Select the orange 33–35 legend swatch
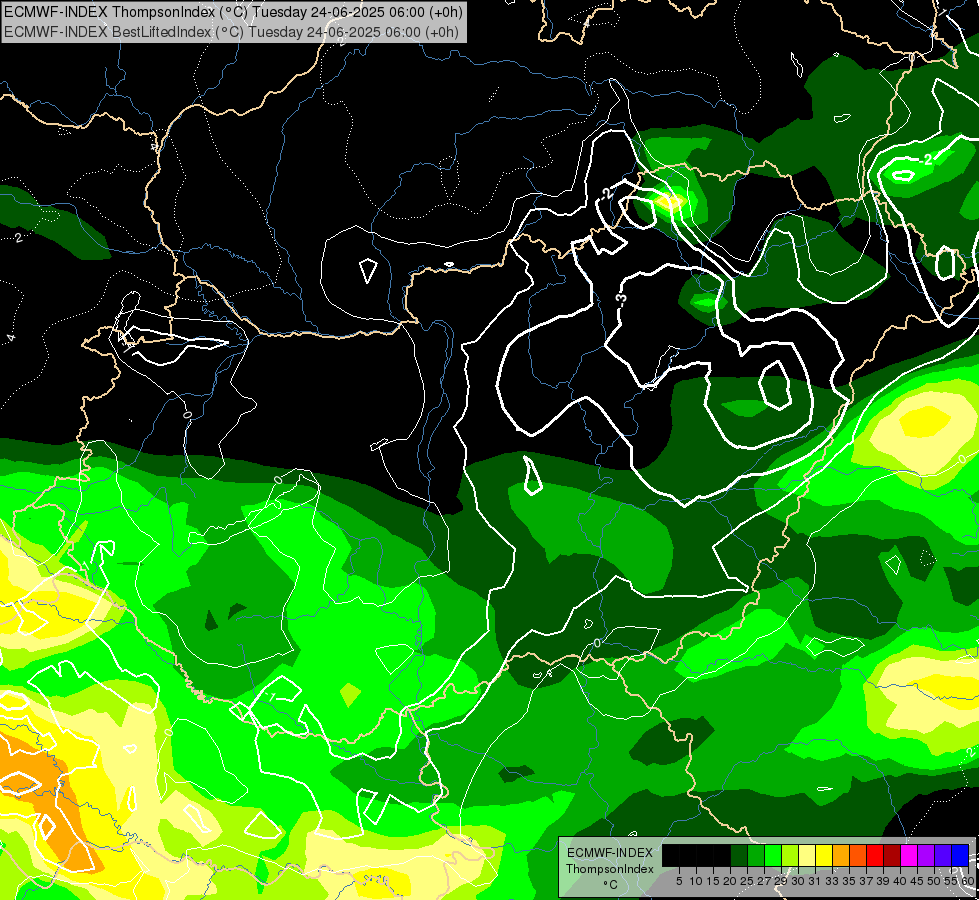This screenshot has width=979, height=900. (841, 855)
